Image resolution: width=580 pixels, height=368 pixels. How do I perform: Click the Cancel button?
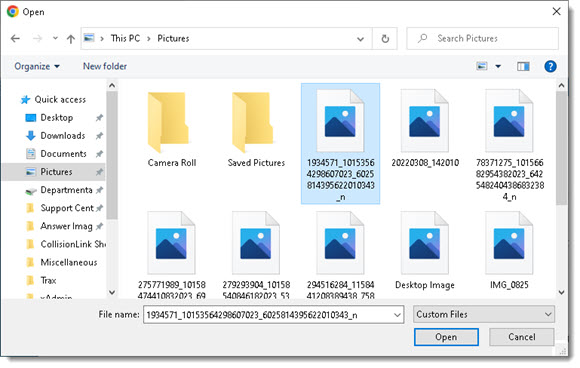[x=522, y=337]
